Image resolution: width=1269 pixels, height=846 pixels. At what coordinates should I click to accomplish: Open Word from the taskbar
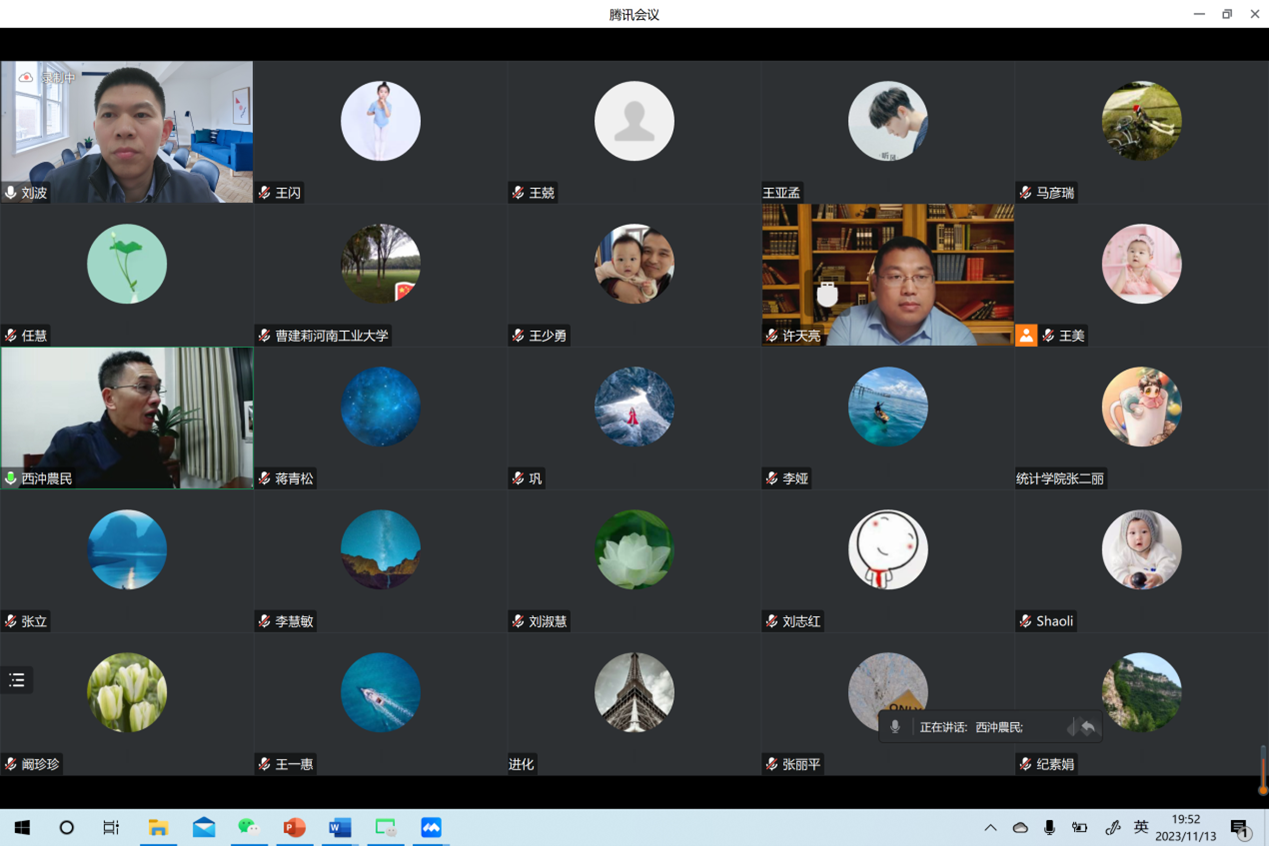pos(340,828)
